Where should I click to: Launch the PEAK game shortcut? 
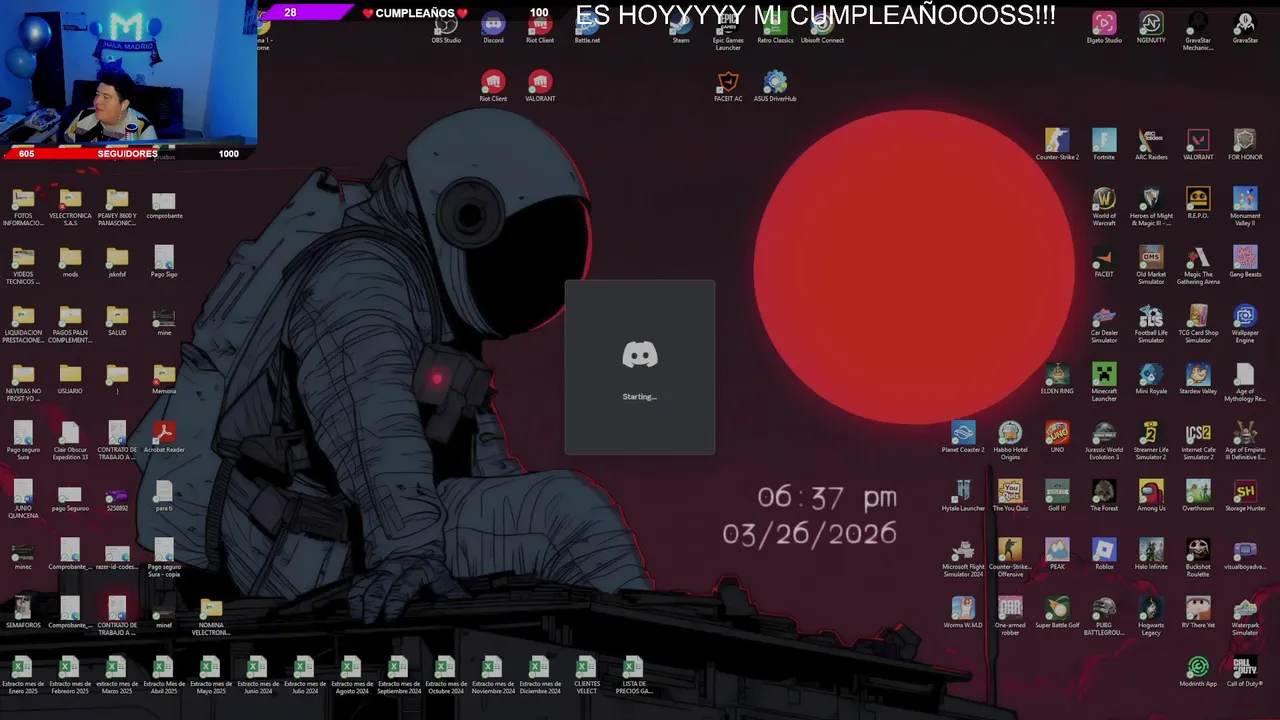[1057, 554]
